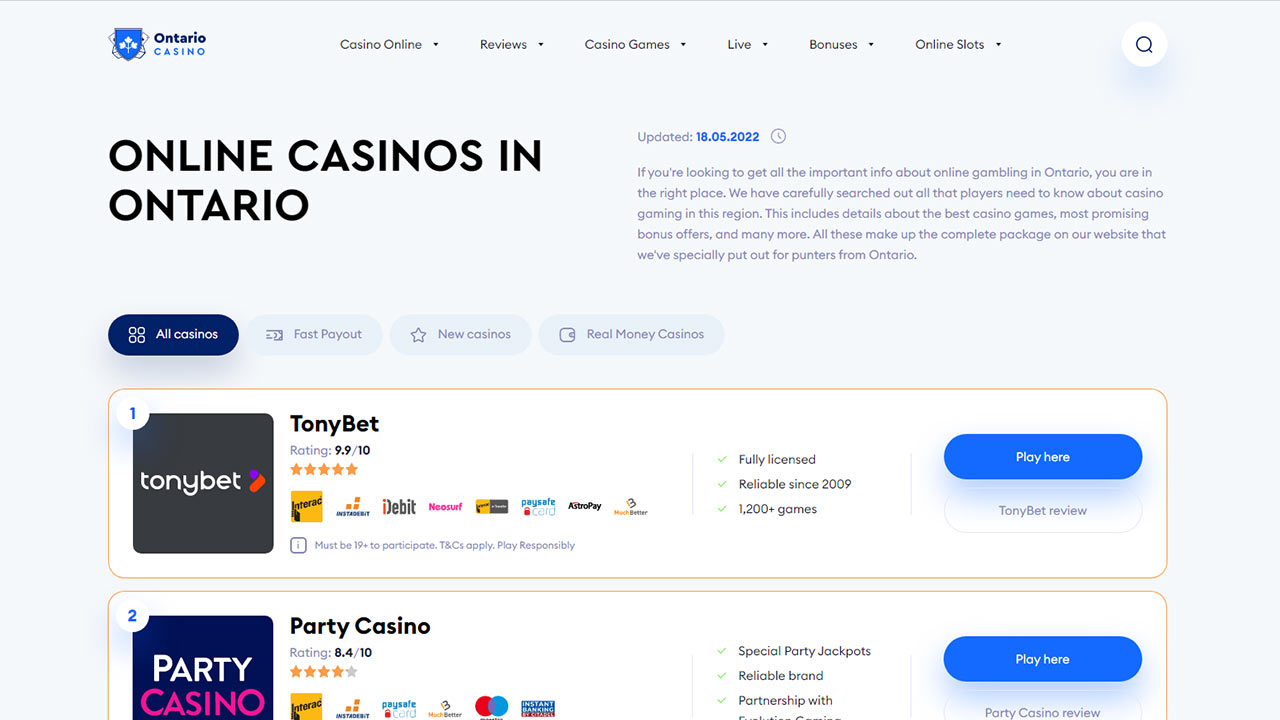1280x720 pixels.
Task: Click the clock icon next to updated date
Action: click(x=778, y=137)
